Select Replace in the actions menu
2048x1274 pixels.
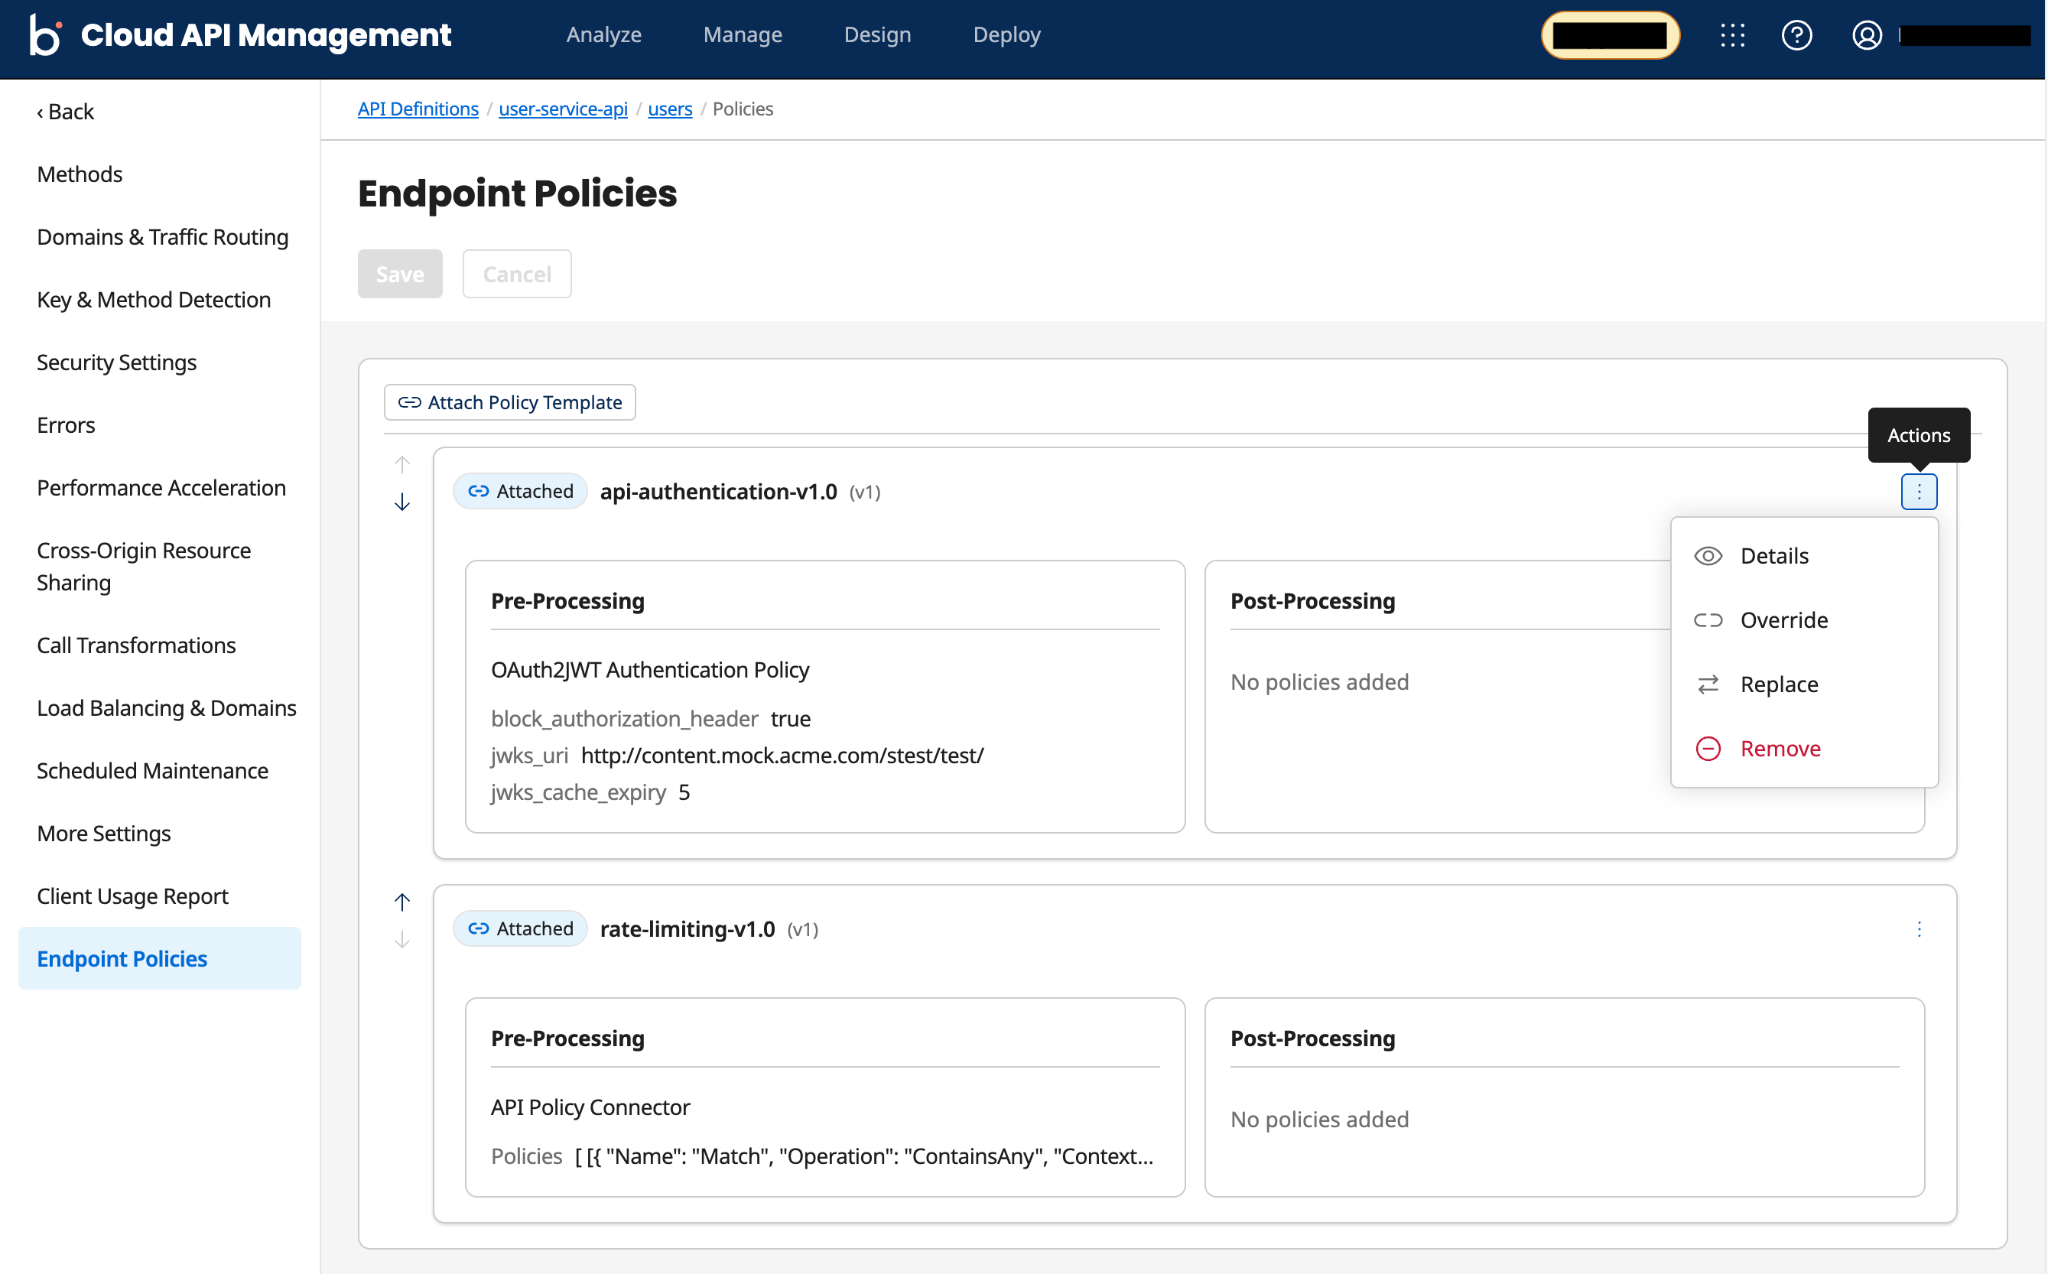click(x=1804, y=684)
